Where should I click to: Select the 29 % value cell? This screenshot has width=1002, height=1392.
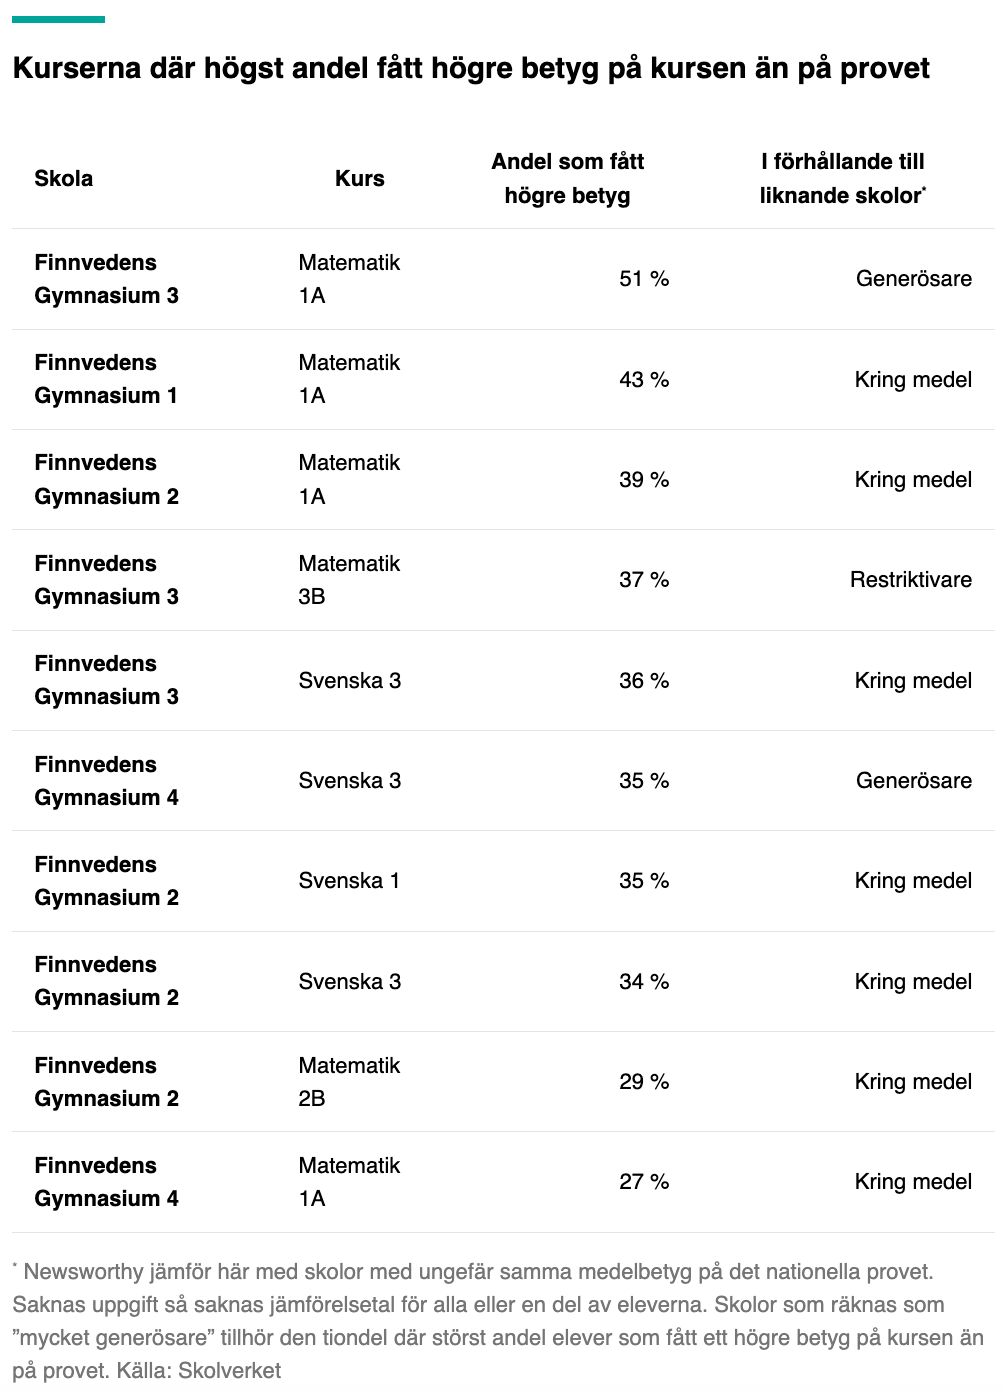coord(644,1082)
